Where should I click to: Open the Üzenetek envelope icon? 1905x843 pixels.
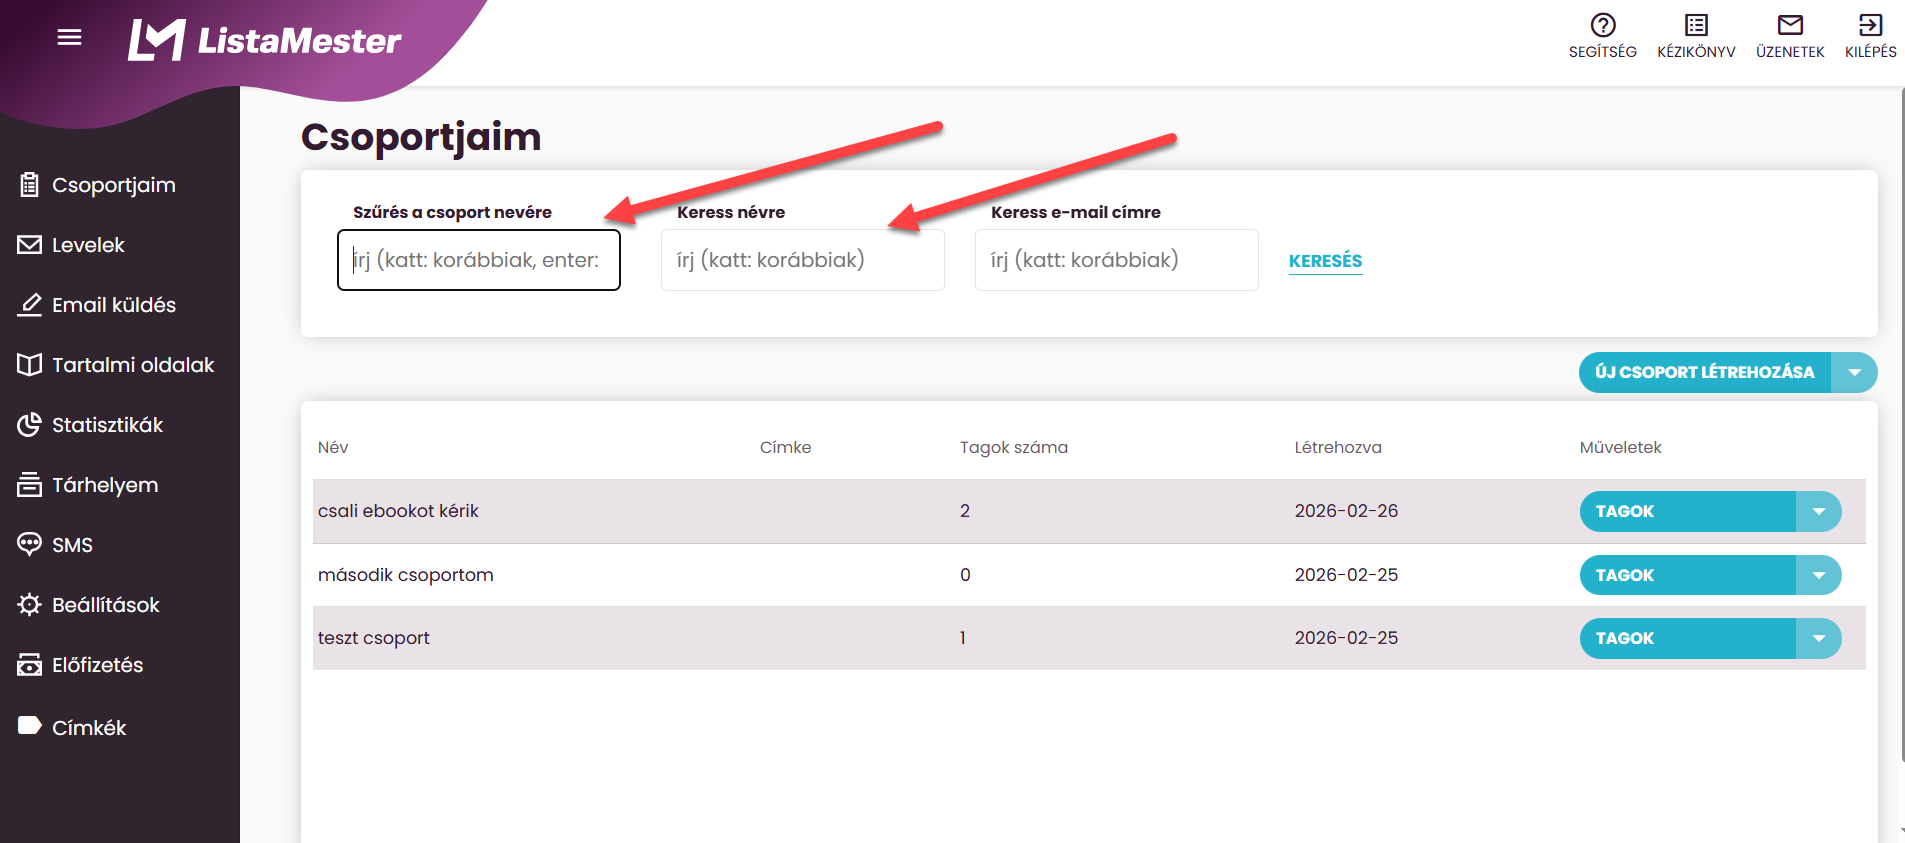pos(1790,25)
